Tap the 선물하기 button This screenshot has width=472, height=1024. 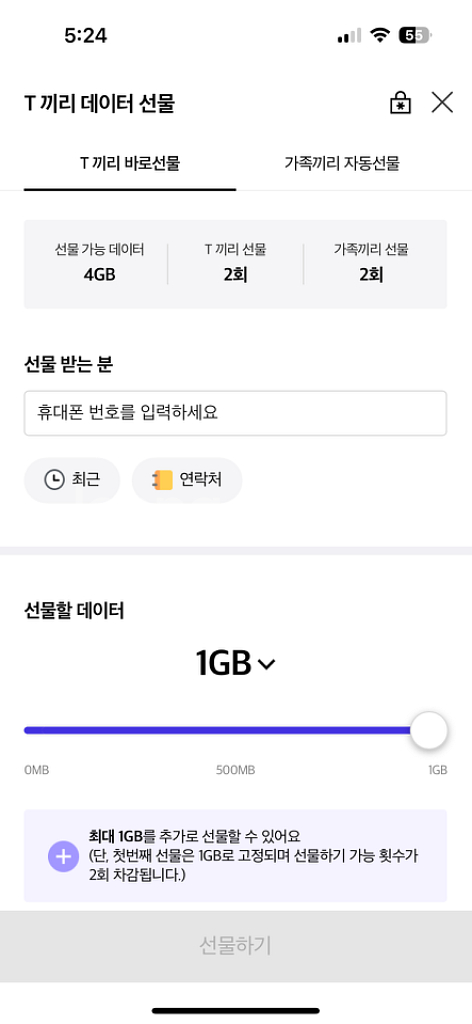[236, 946]
